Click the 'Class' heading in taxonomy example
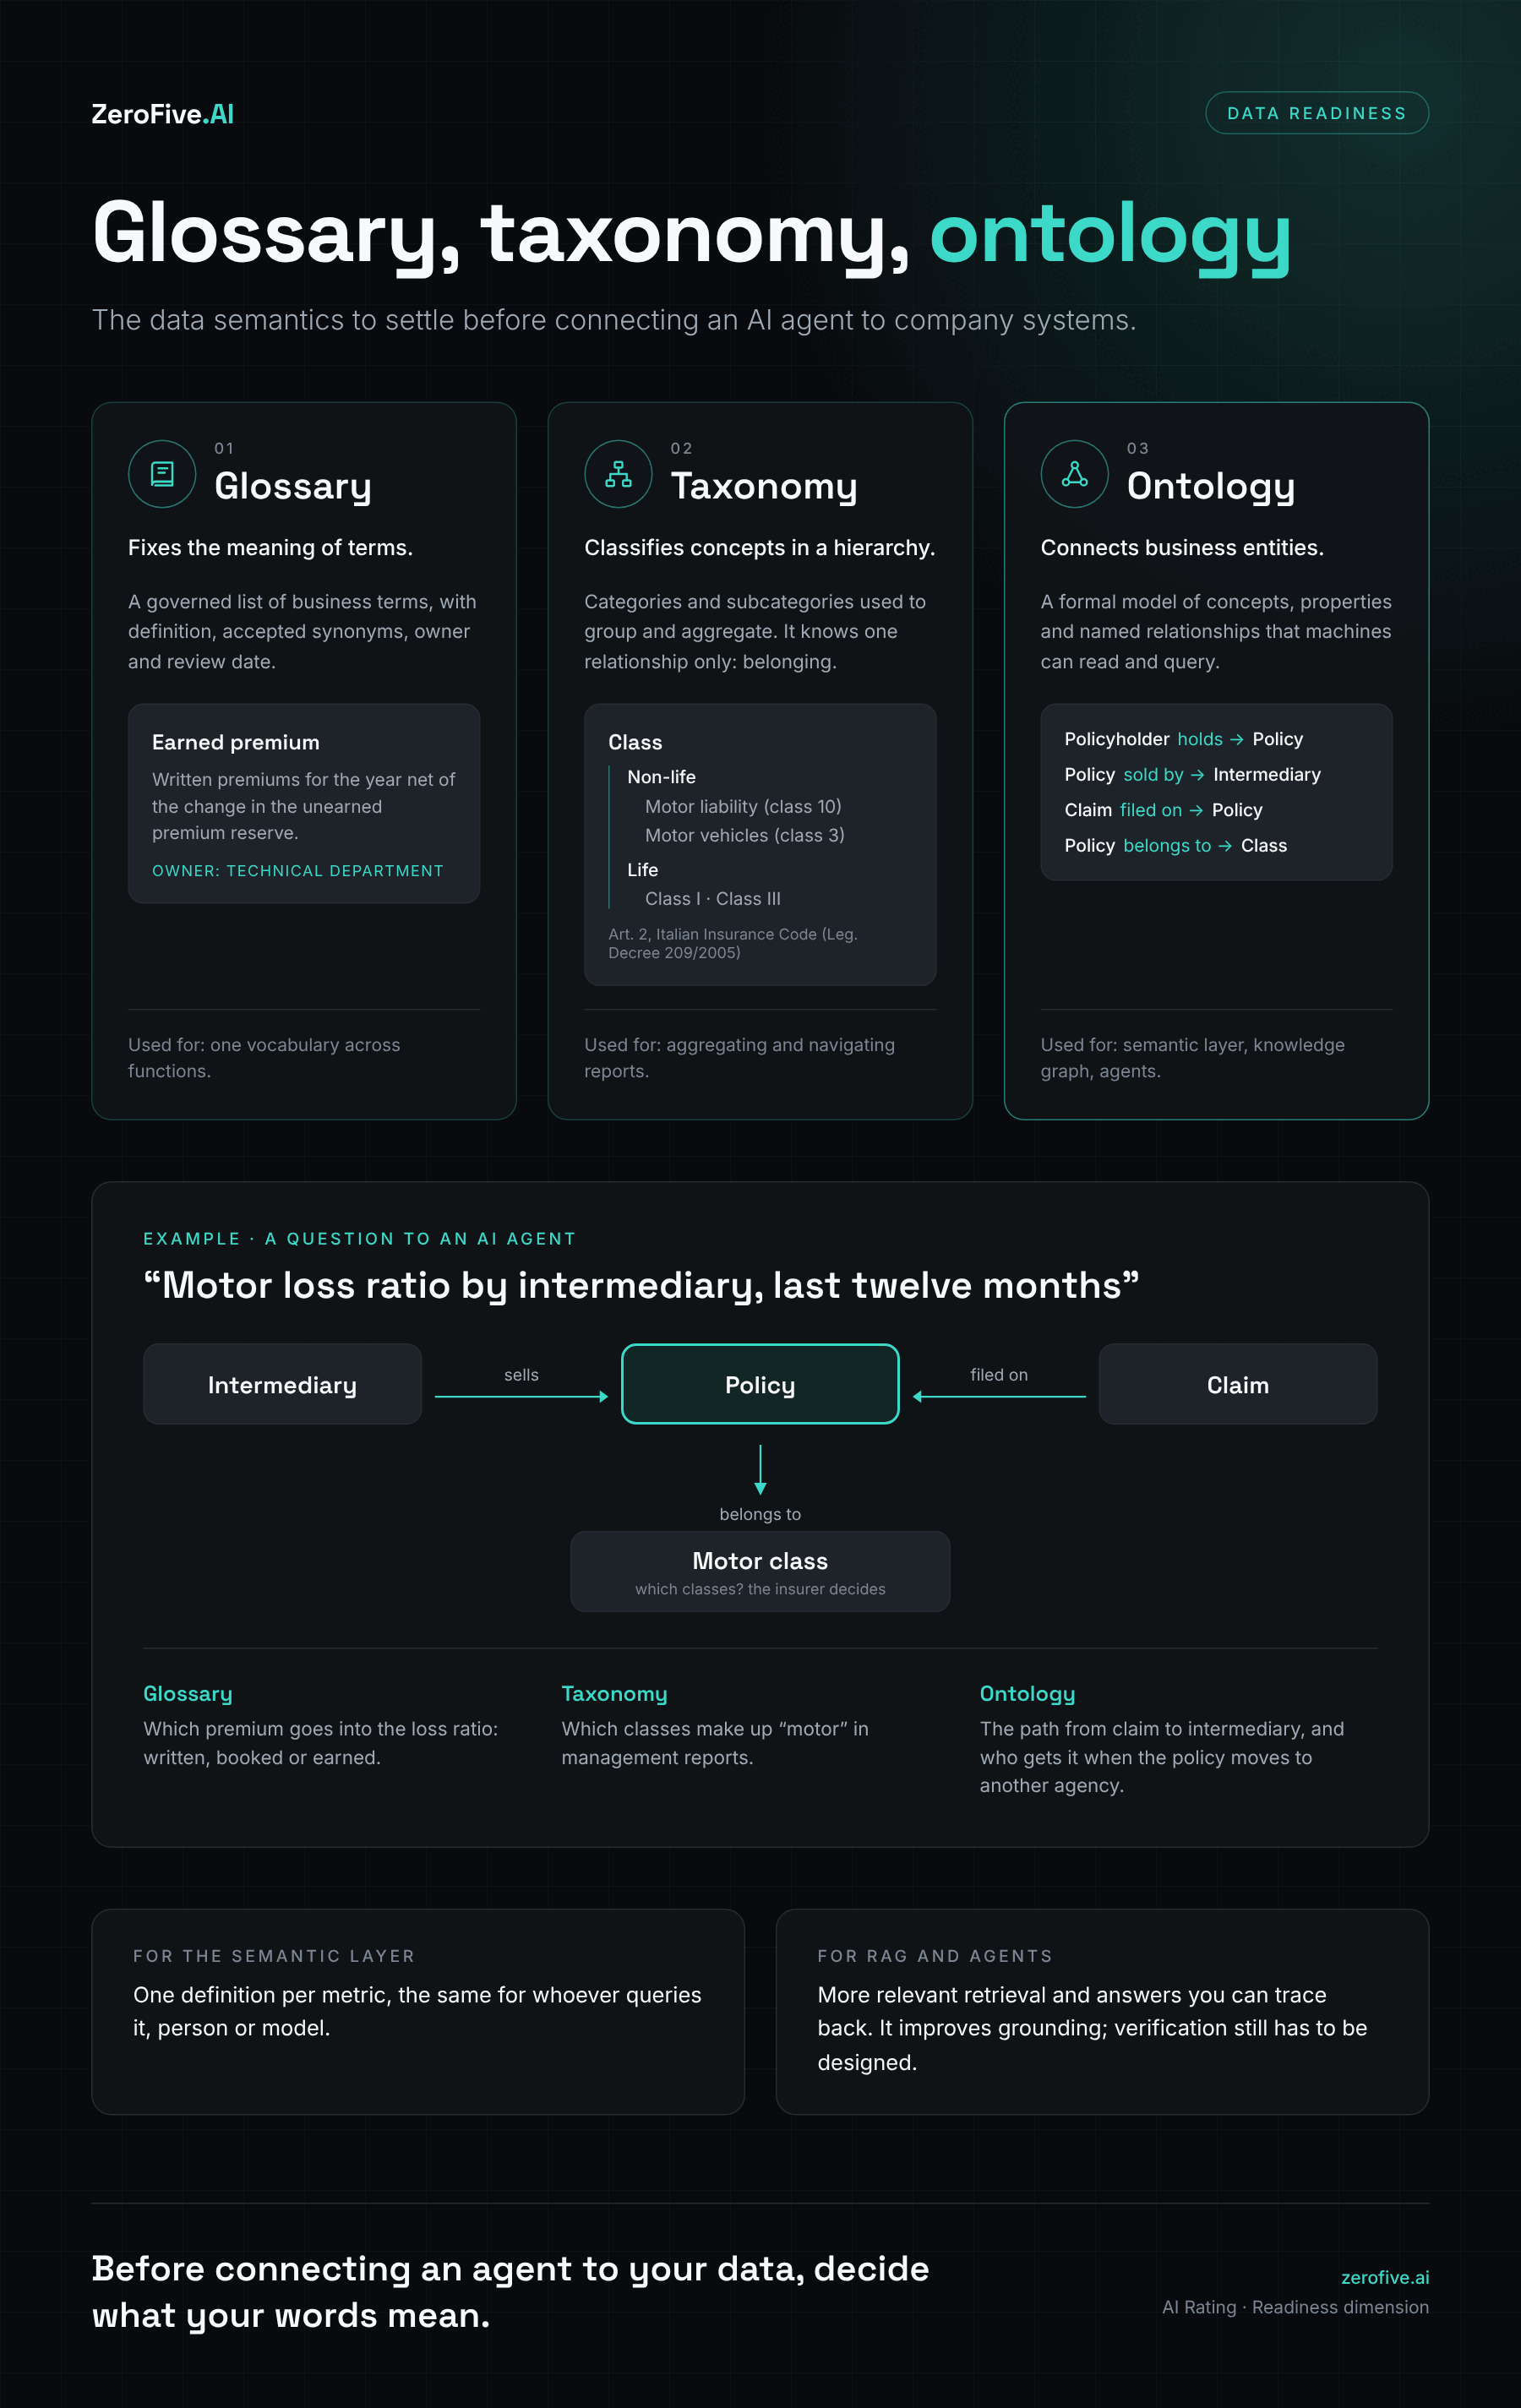 coord(635,742)
